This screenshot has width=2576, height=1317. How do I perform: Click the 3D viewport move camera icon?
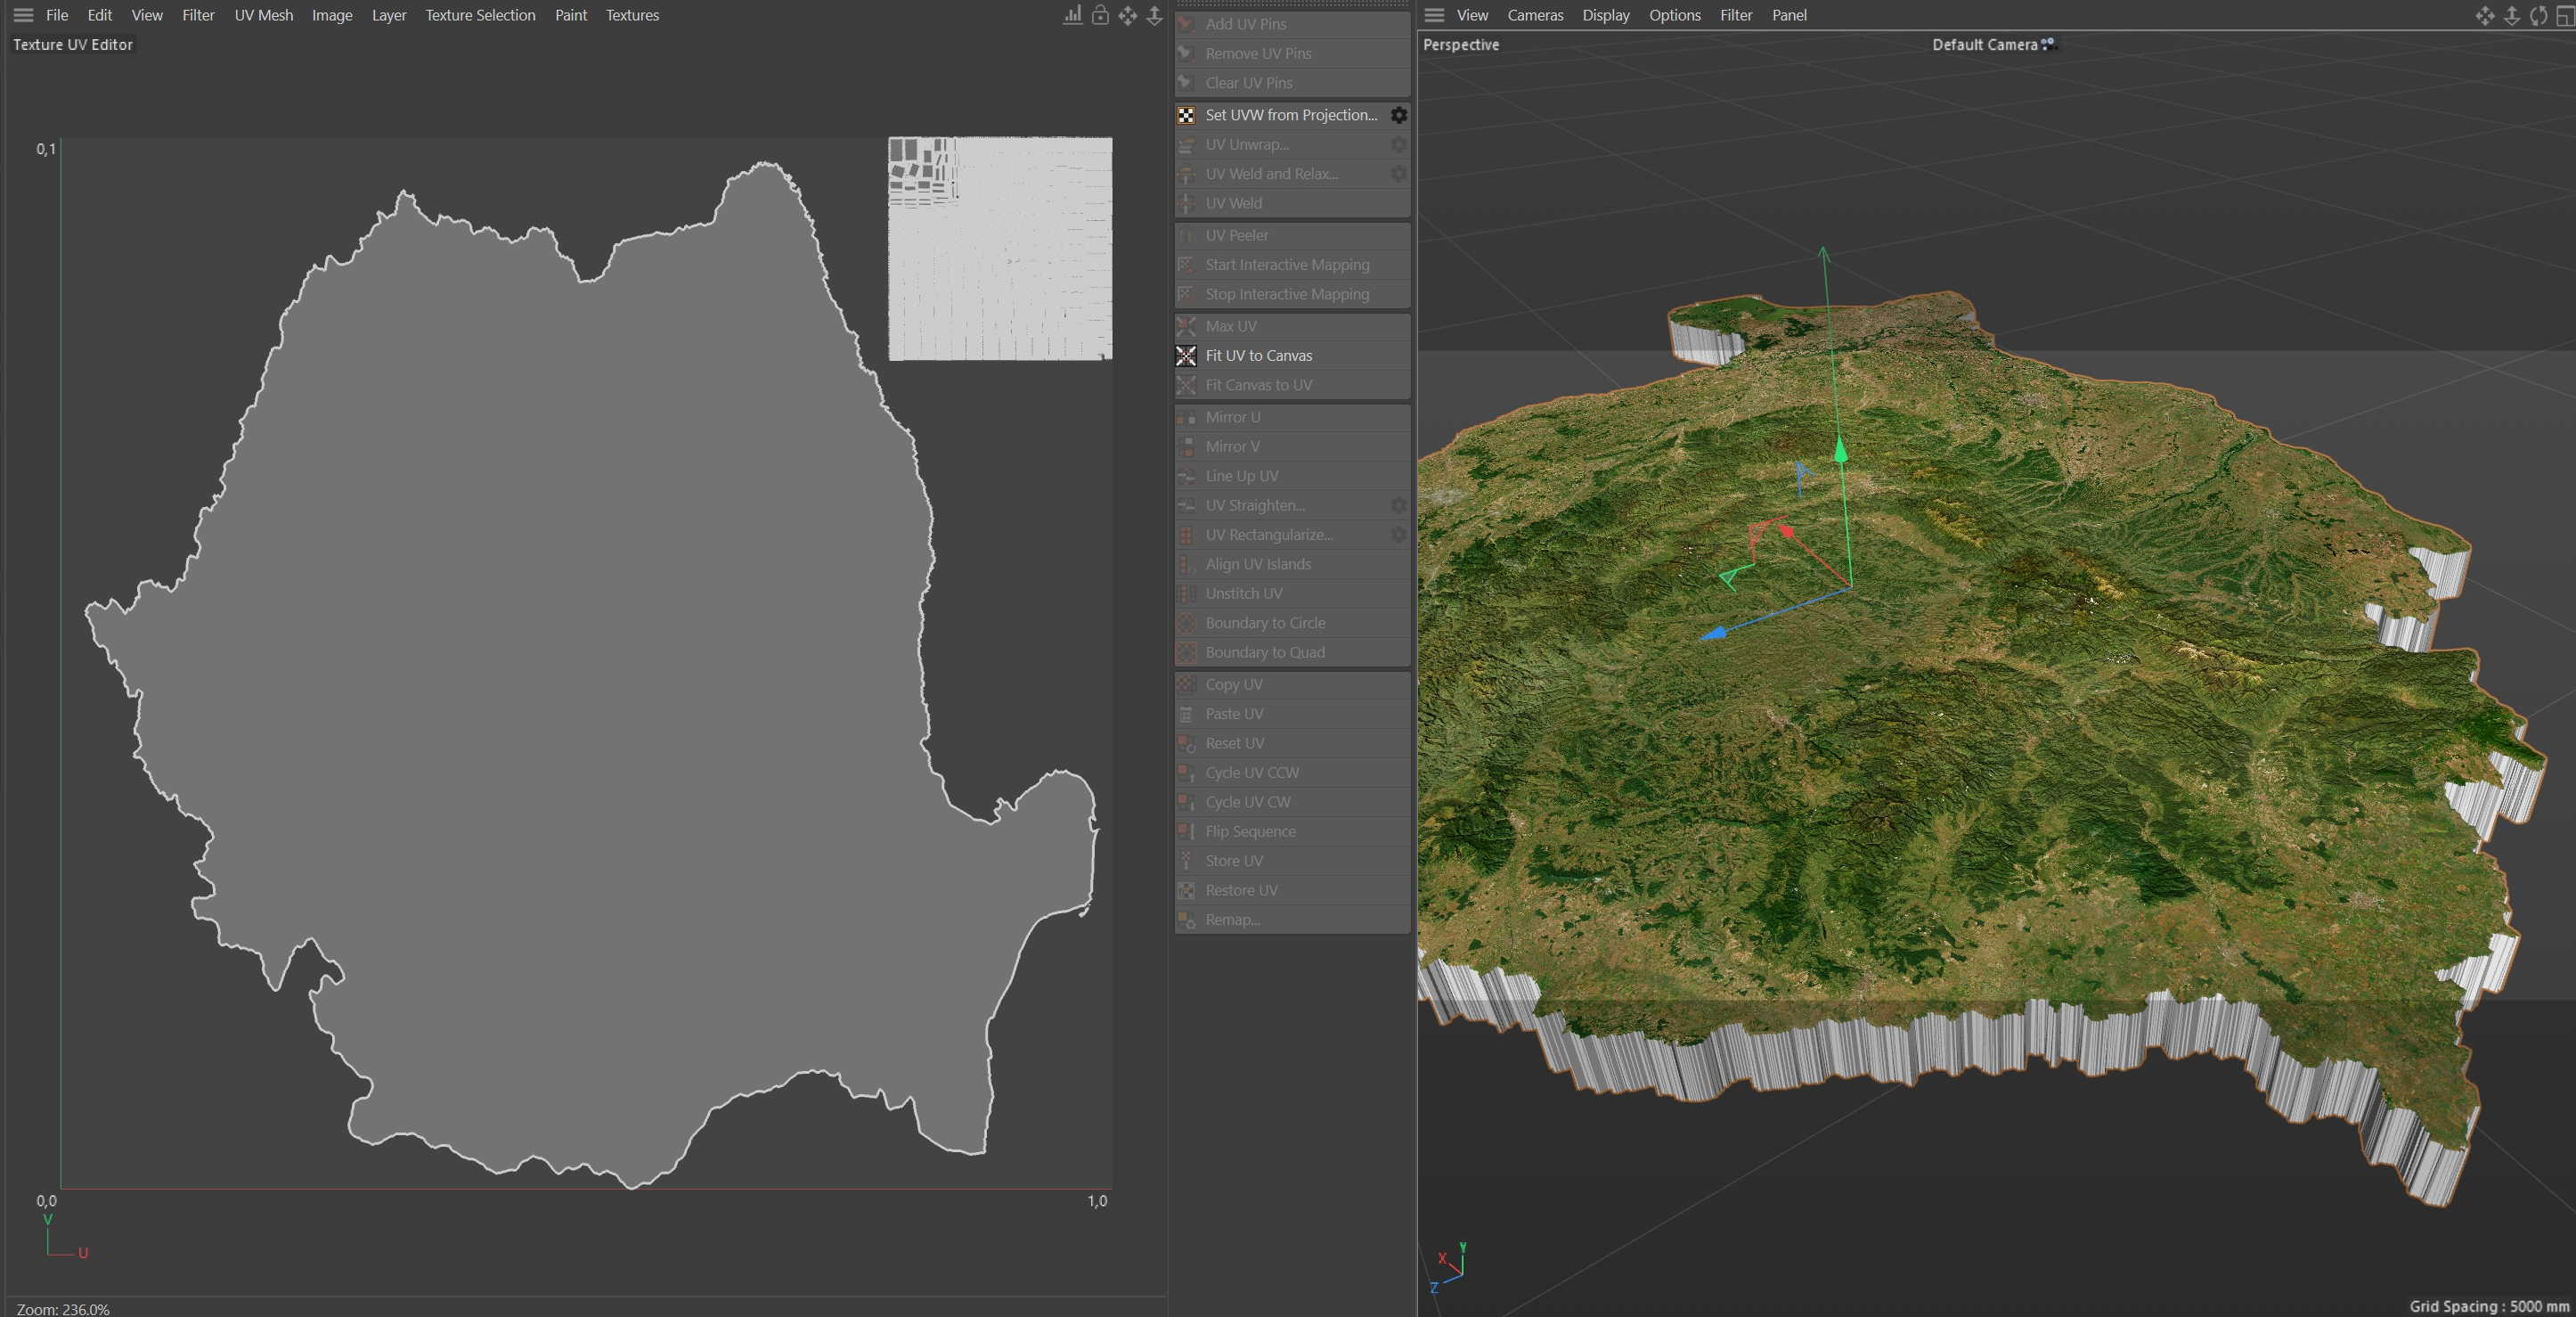tap(2484, 15)
